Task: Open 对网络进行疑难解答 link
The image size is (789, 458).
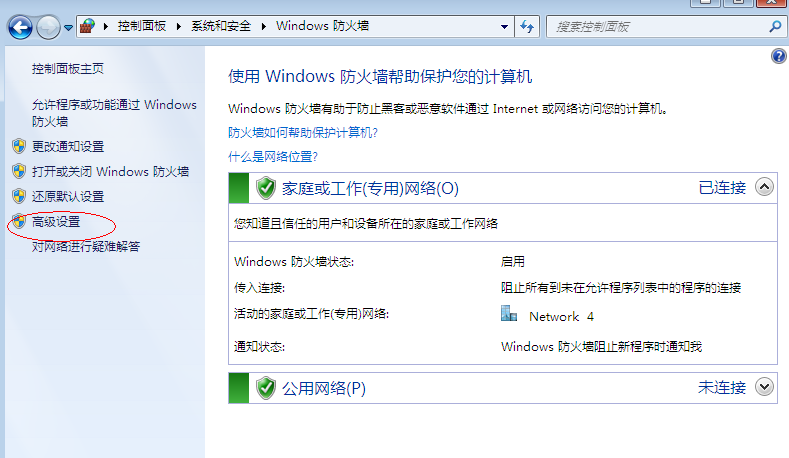Action: pos(86,247)
